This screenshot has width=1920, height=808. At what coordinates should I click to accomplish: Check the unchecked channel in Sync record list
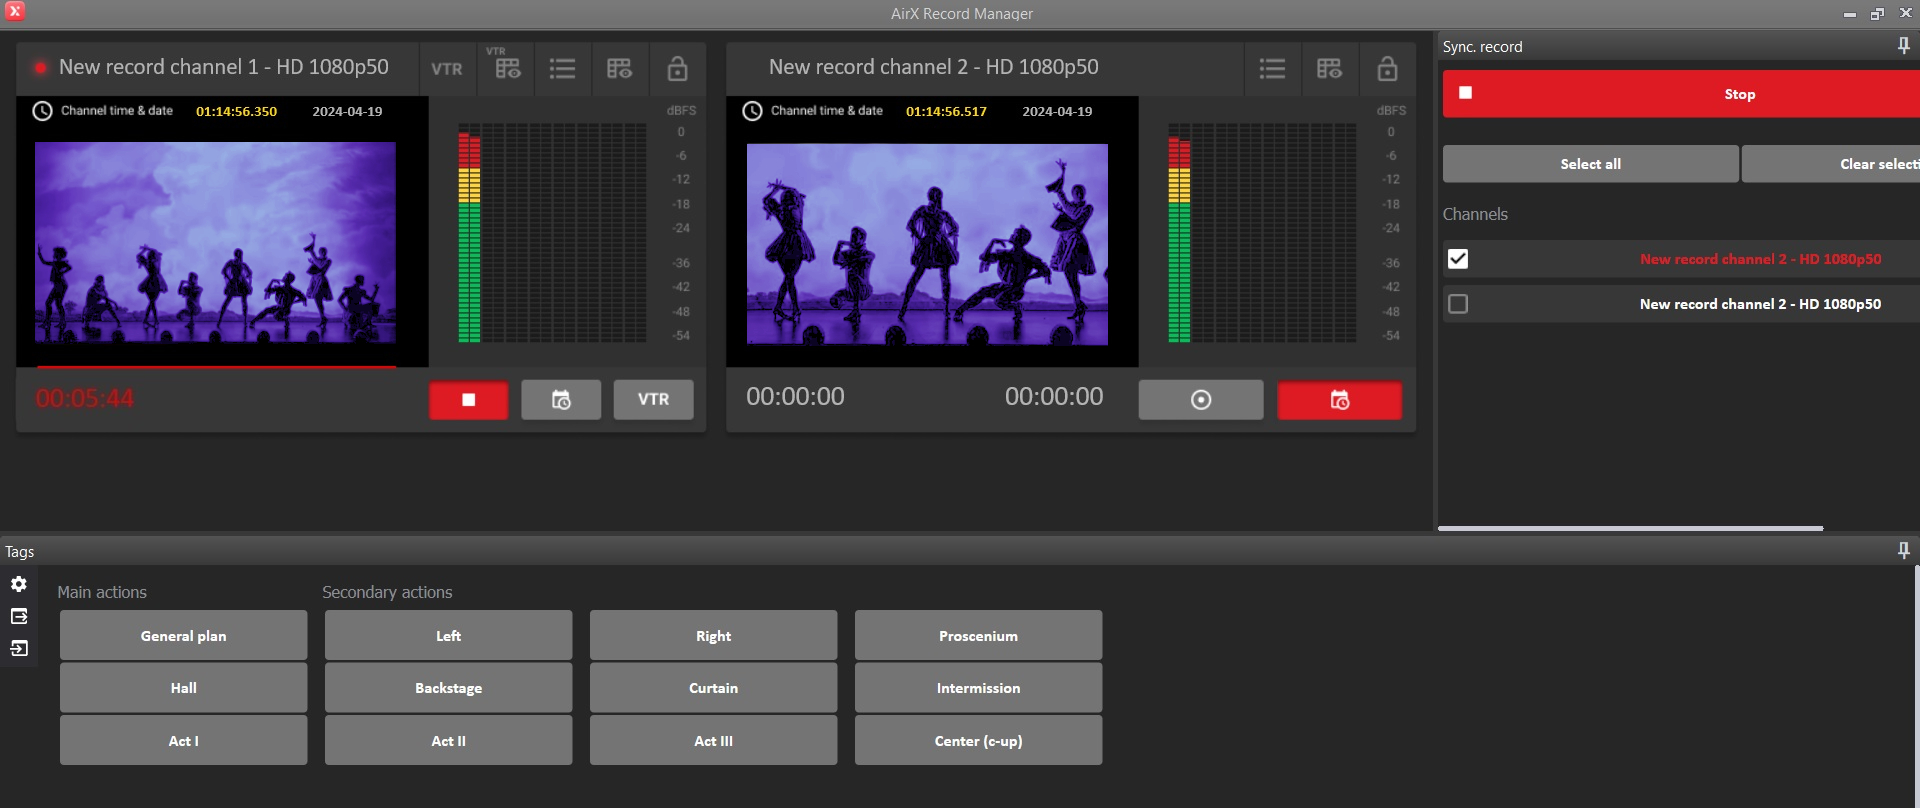1458,304
